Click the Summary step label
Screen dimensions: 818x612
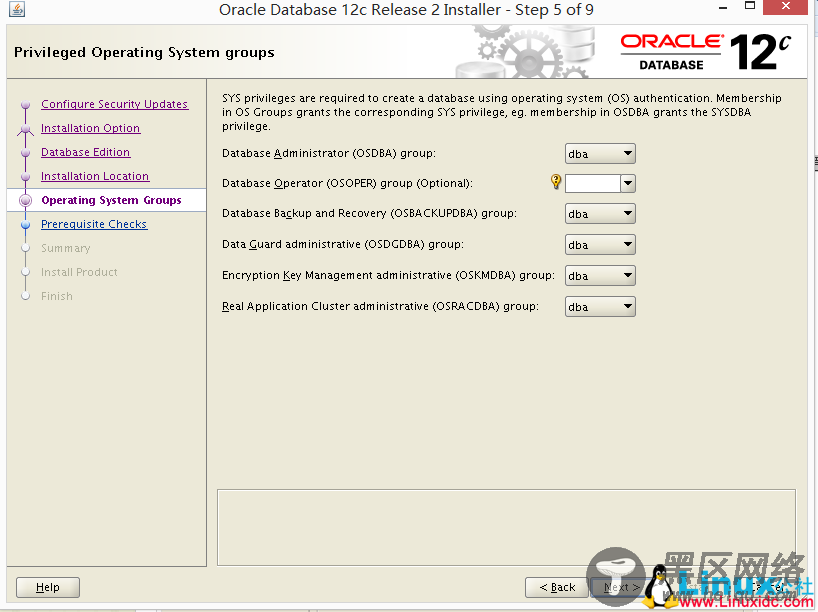click(66, 248)
